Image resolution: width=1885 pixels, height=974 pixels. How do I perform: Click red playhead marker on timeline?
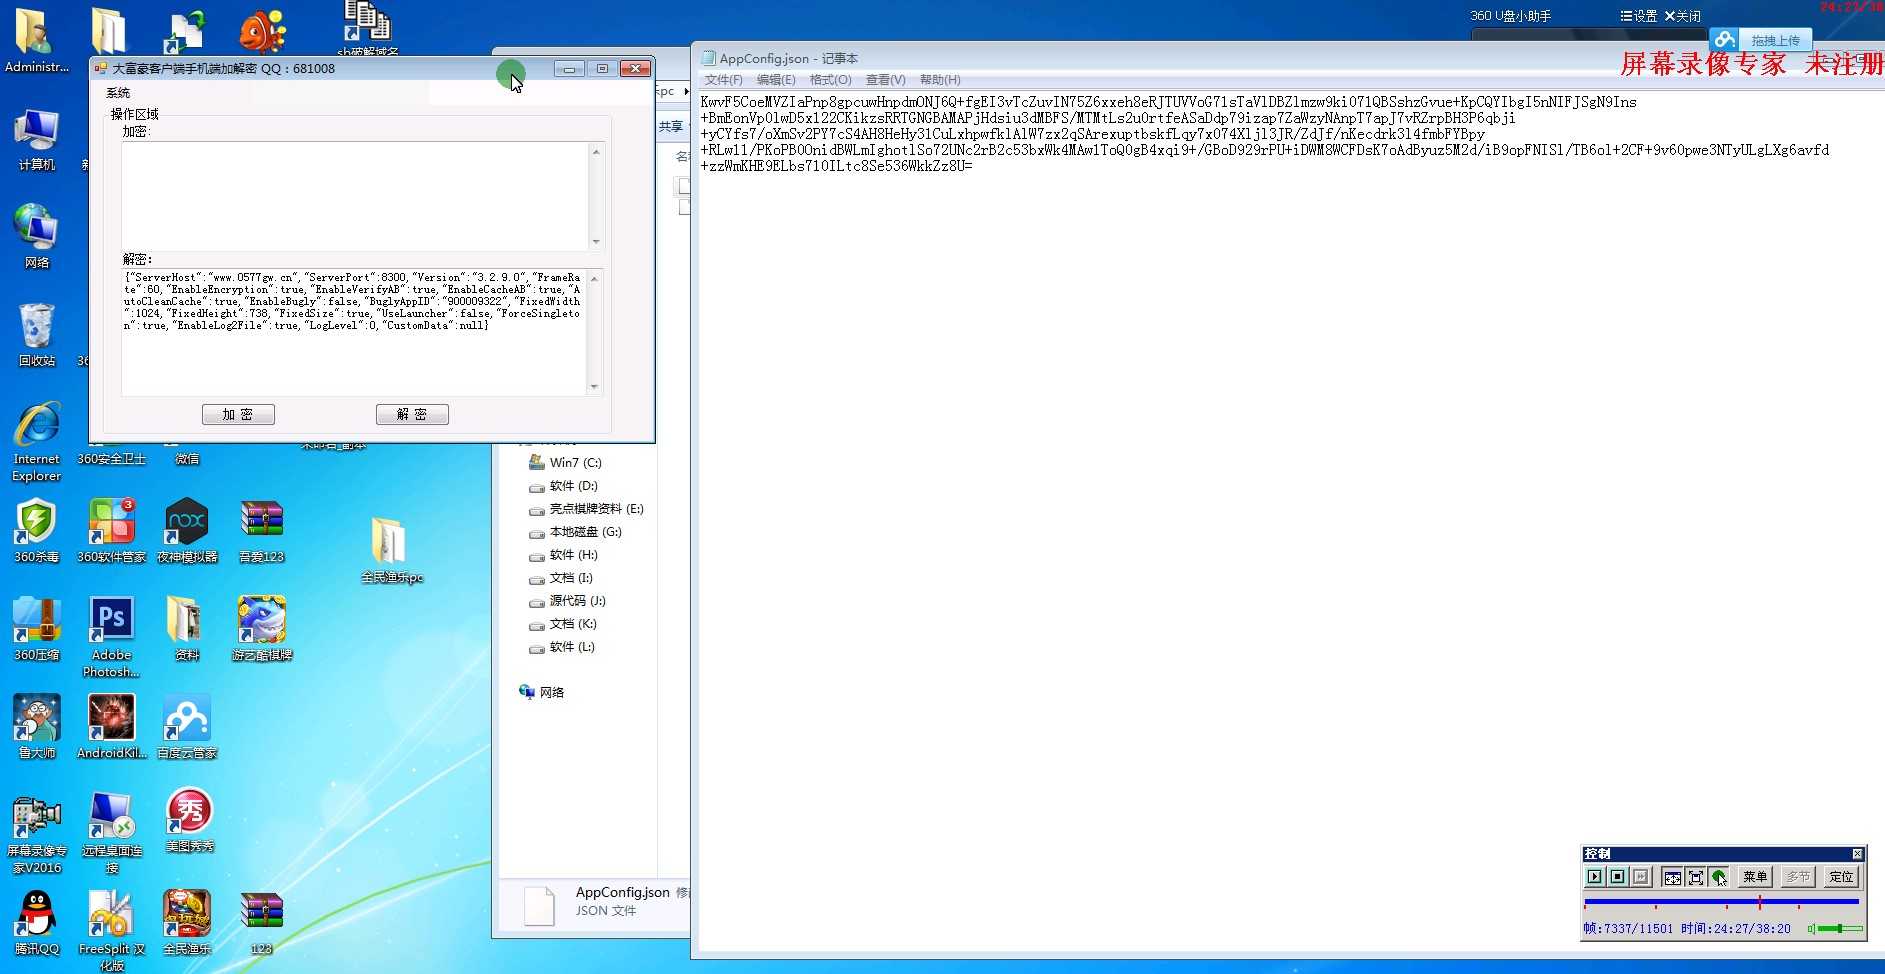1759,902
